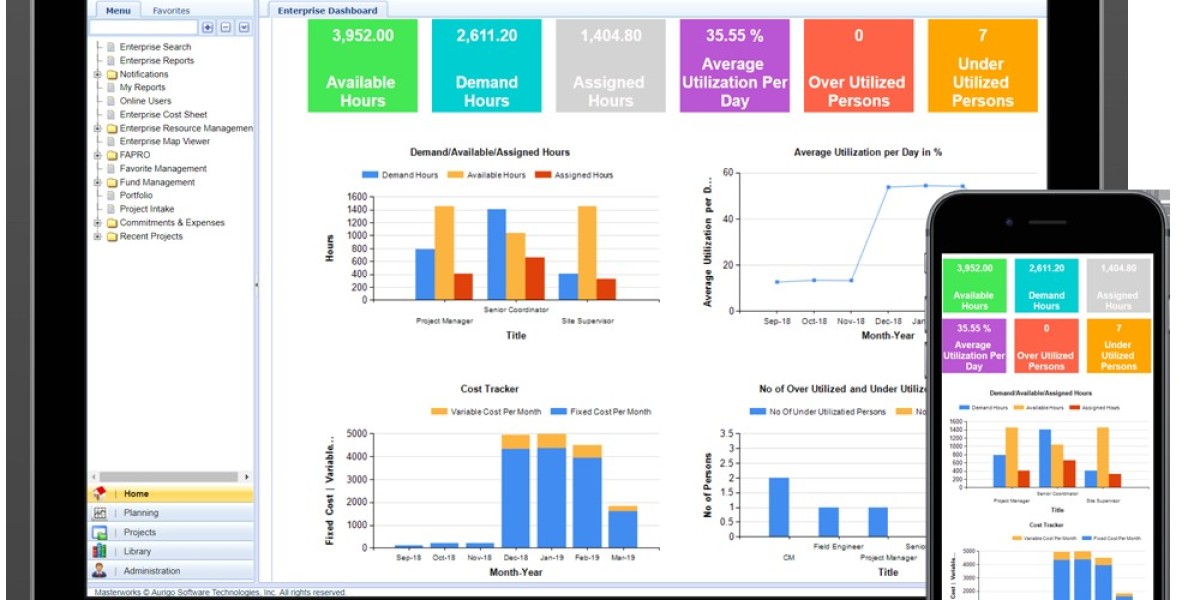This screenshot has width=1200, height=600.
Task: Open the Enterprise Search item label
Action: [x=155, y=47]
